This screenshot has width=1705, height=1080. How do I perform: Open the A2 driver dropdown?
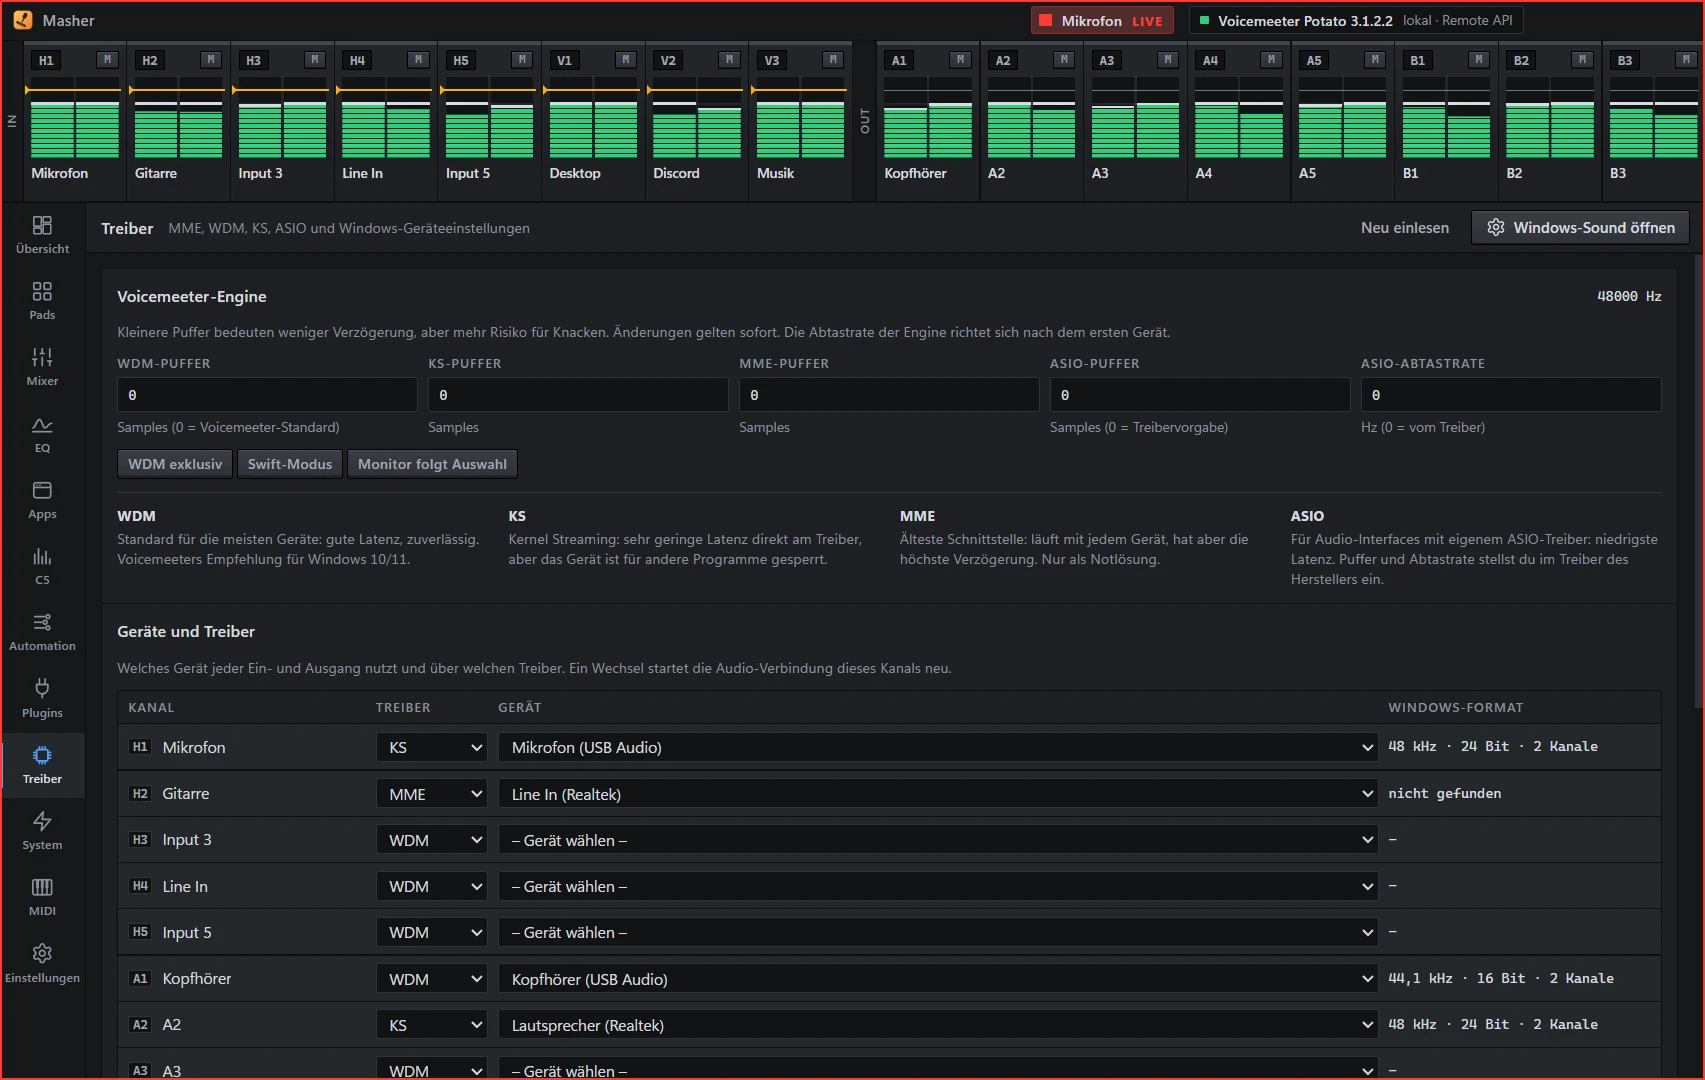tap(432, 1025)
